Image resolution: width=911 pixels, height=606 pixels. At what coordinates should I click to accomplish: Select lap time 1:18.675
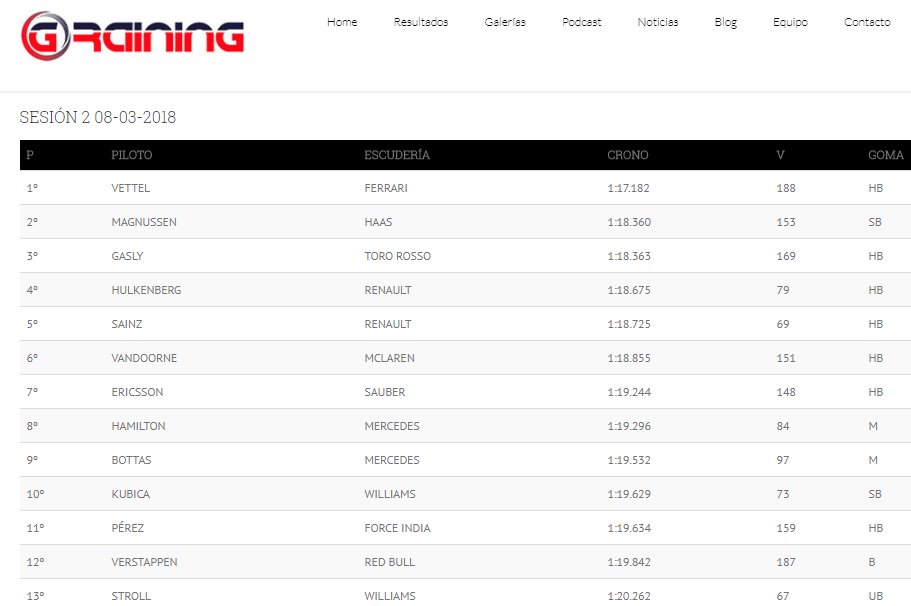point(629,290)
